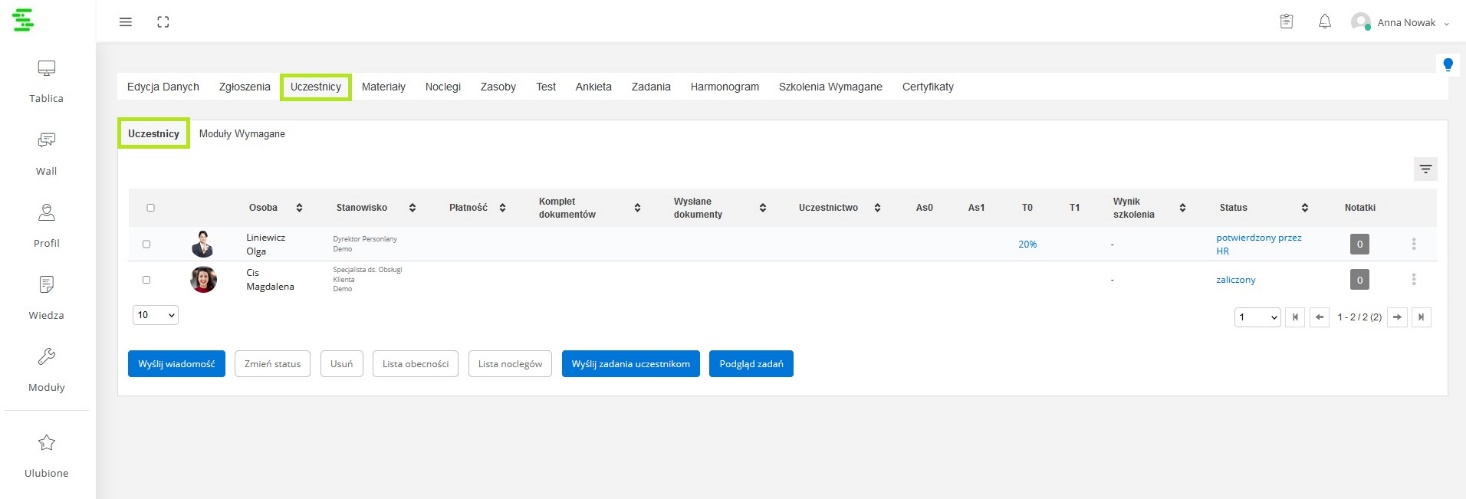
Task: Expand the page number dropdown
Action: (1258, 317)
